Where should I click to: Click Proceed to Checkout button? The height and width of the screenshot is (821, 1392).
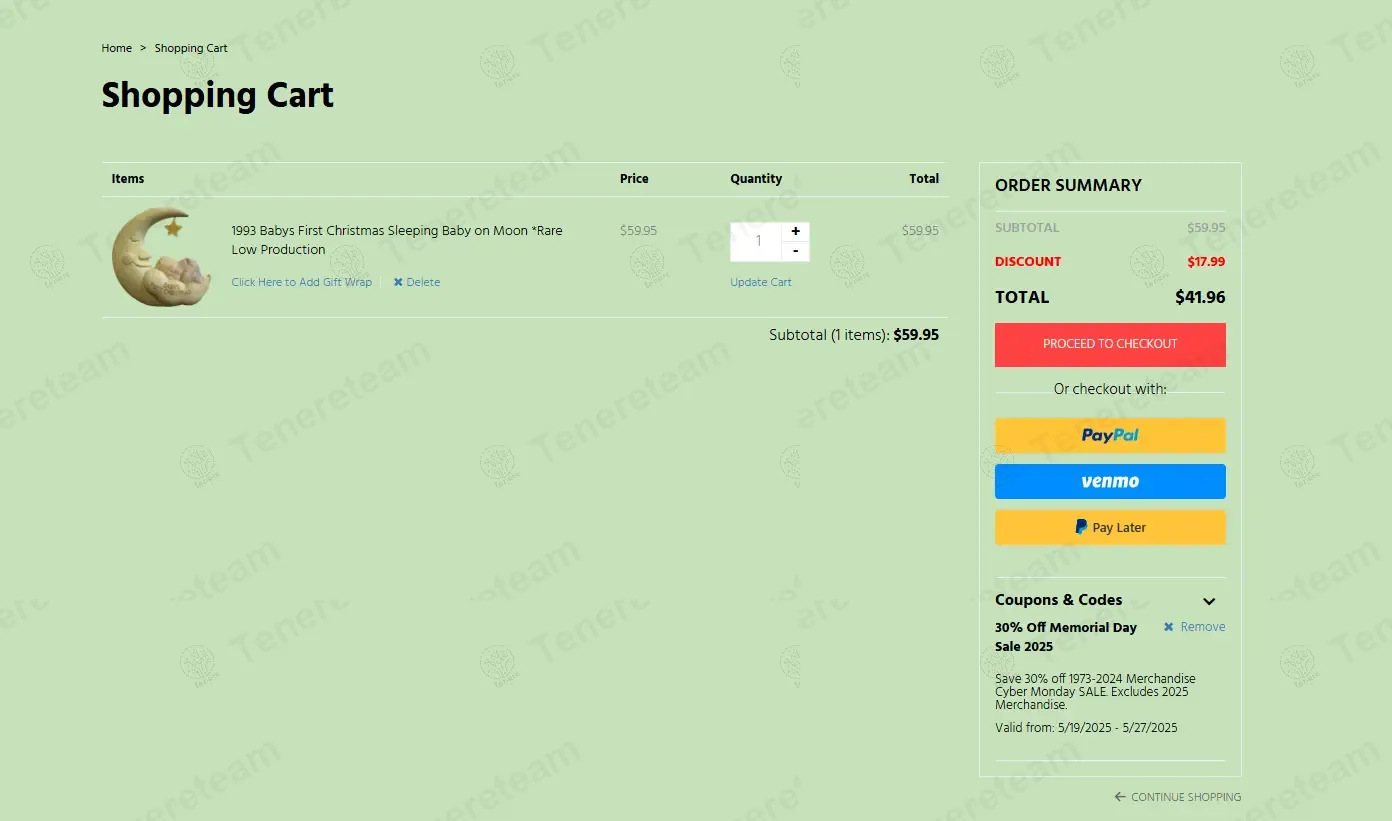(1110, 344)
